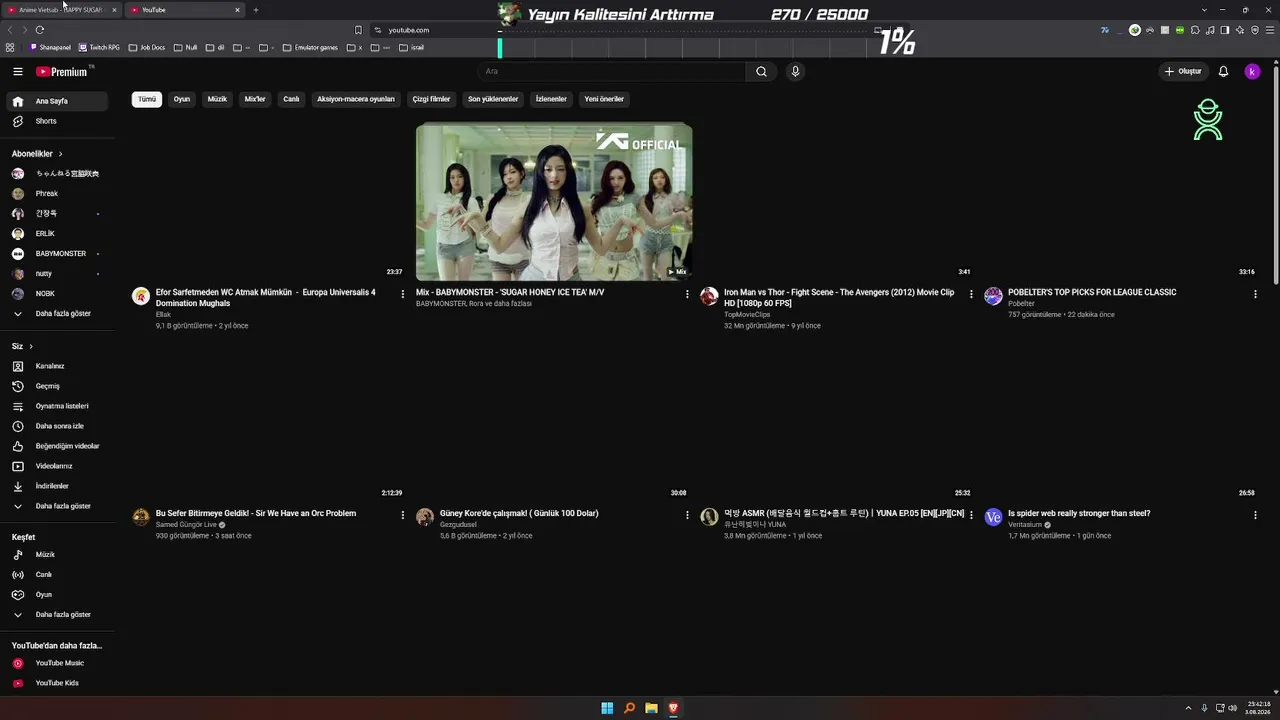Select the Oyun filter chip
The width and height of the screenshot is (1280, 720).
[181, 99]
